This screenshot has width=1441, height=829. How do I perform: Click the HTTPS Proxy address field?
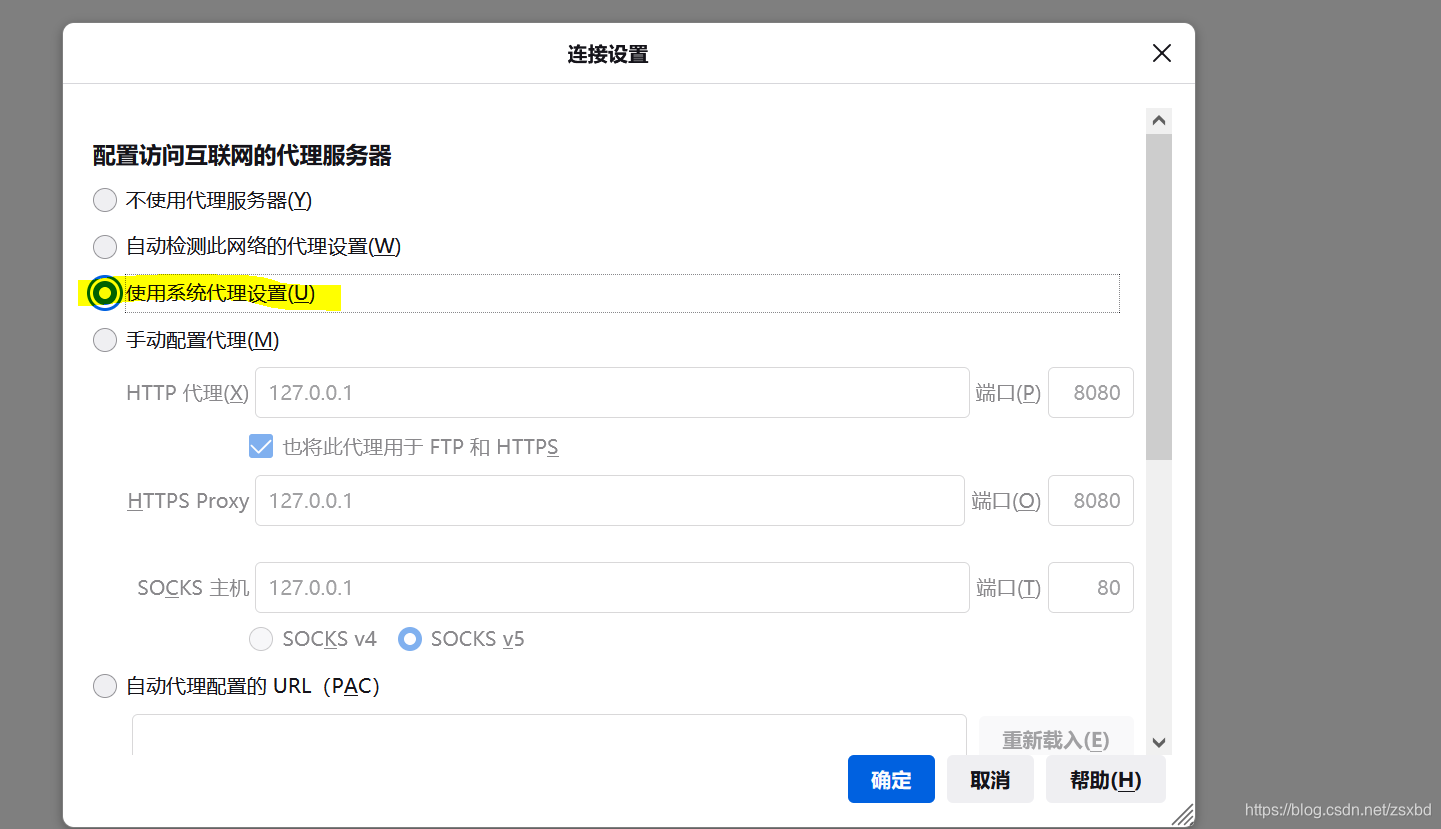click(610, 501)
